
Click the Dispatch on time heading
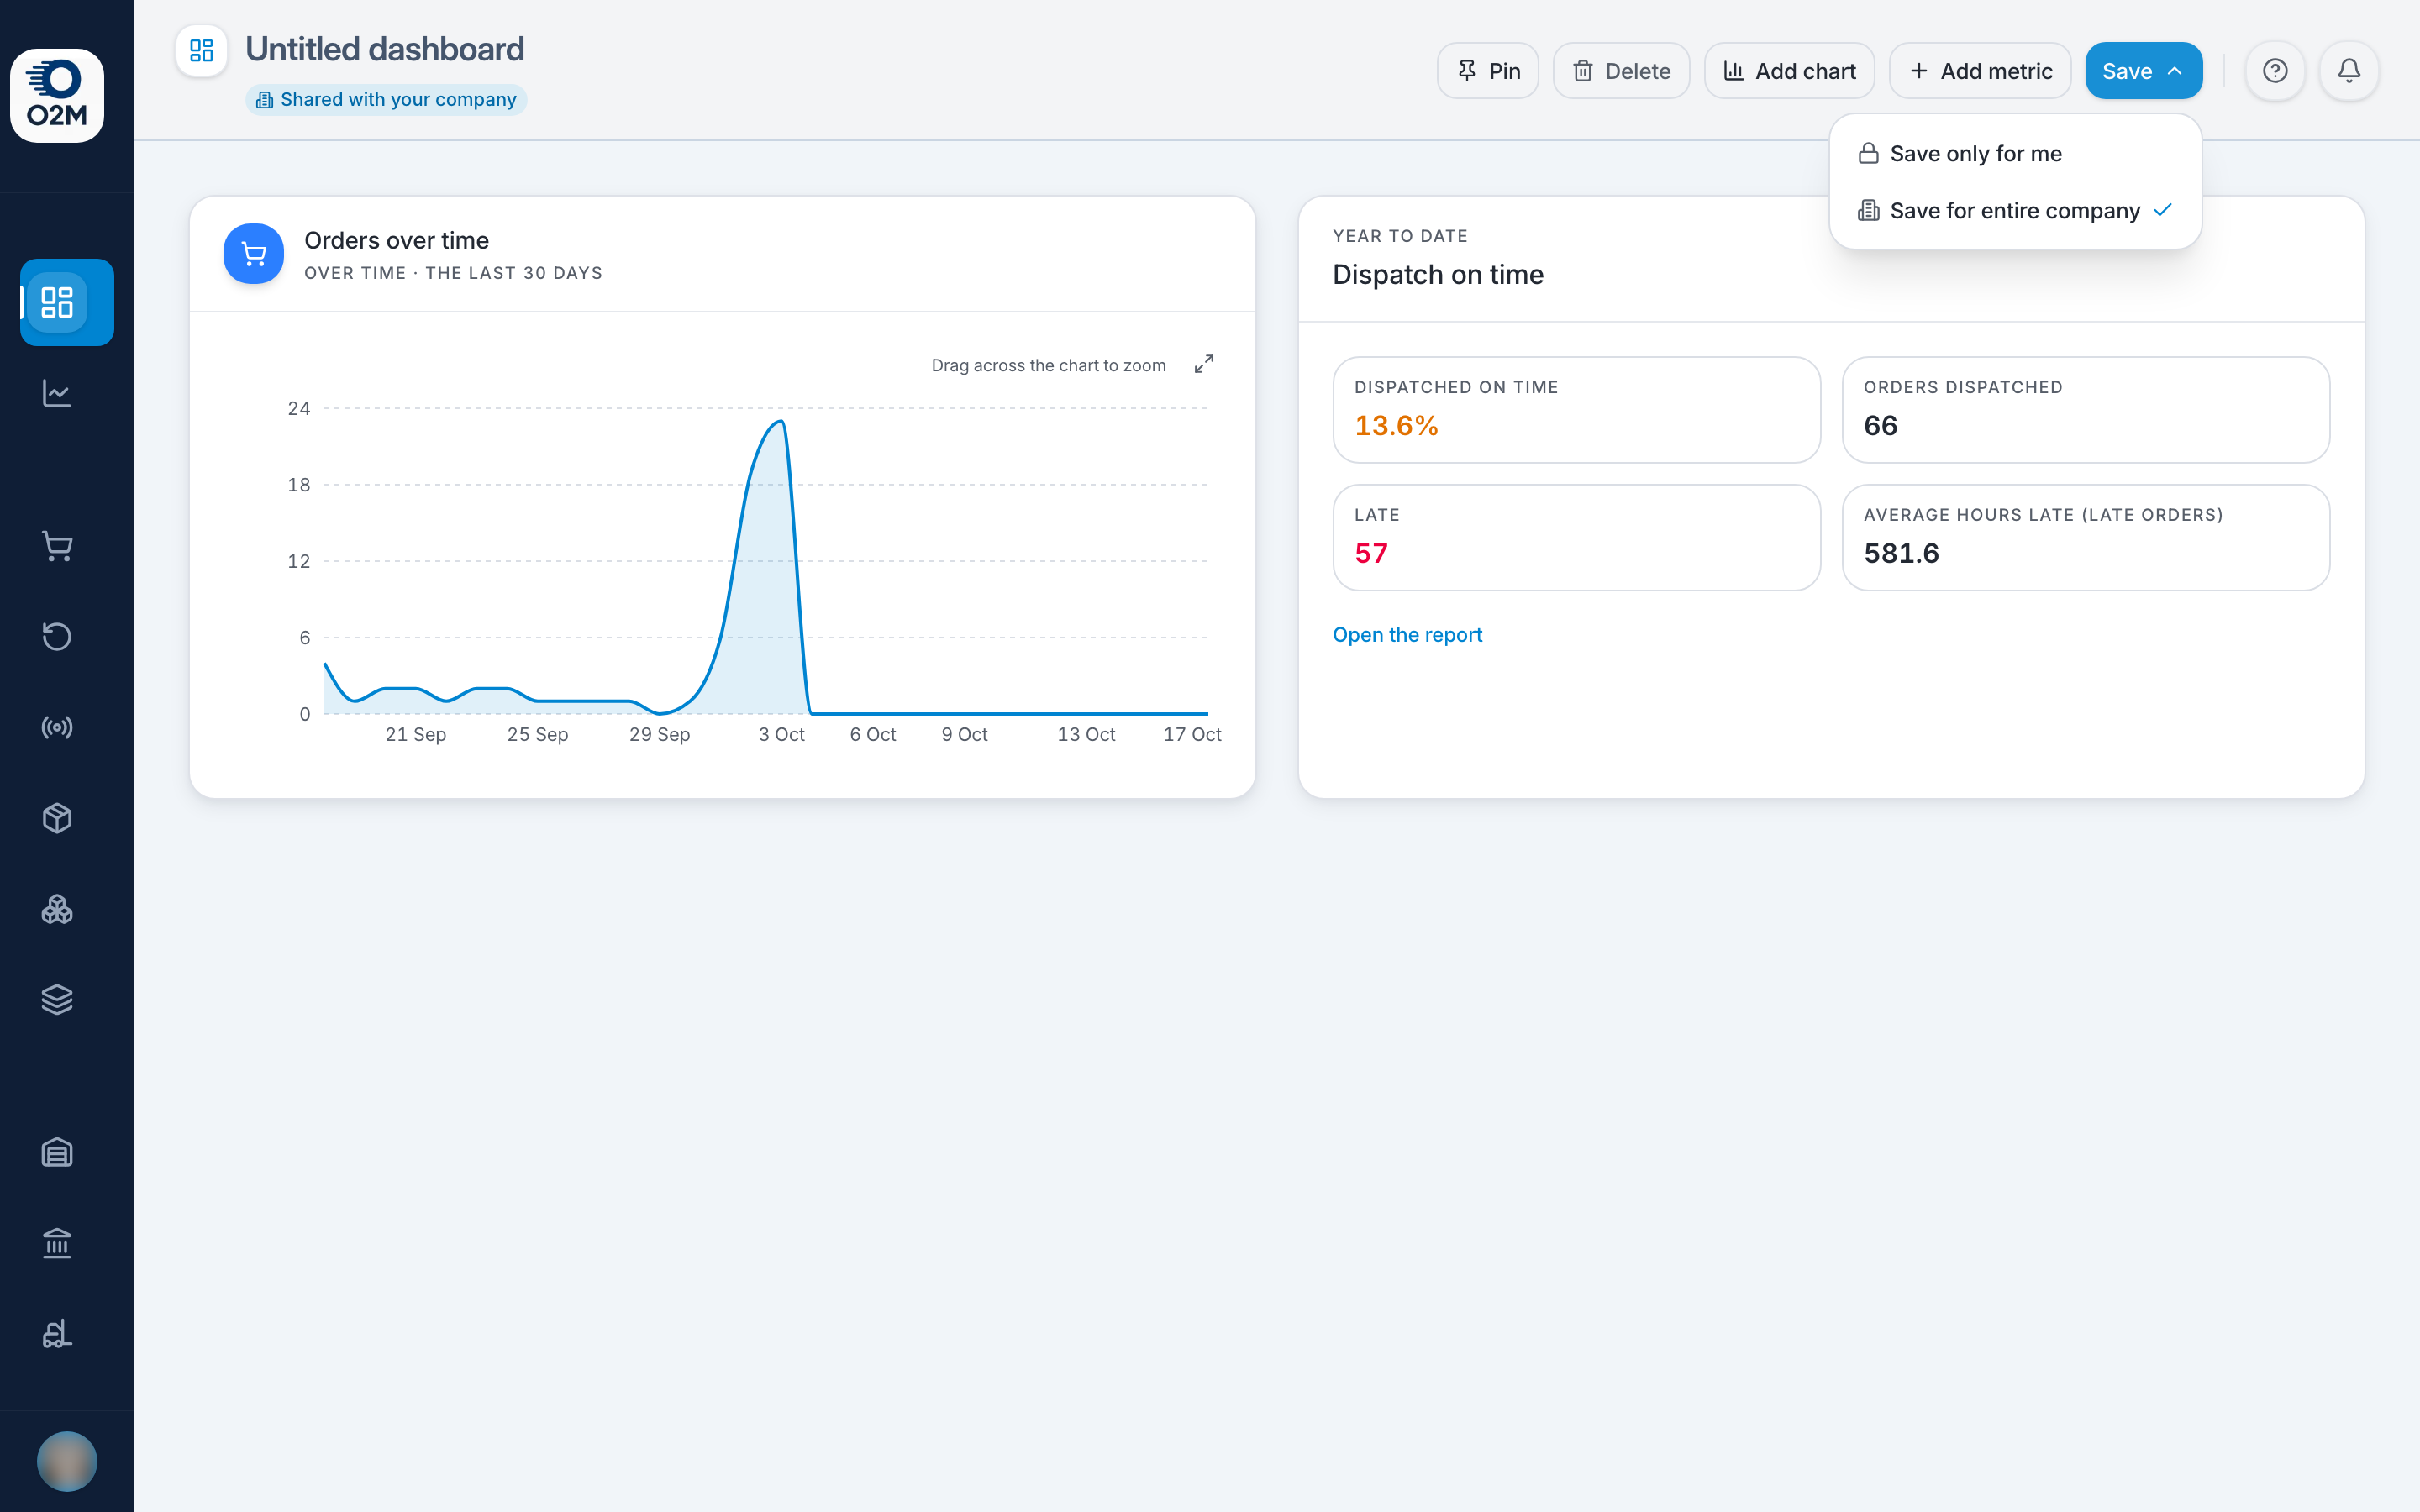(x=1438, y=274)
